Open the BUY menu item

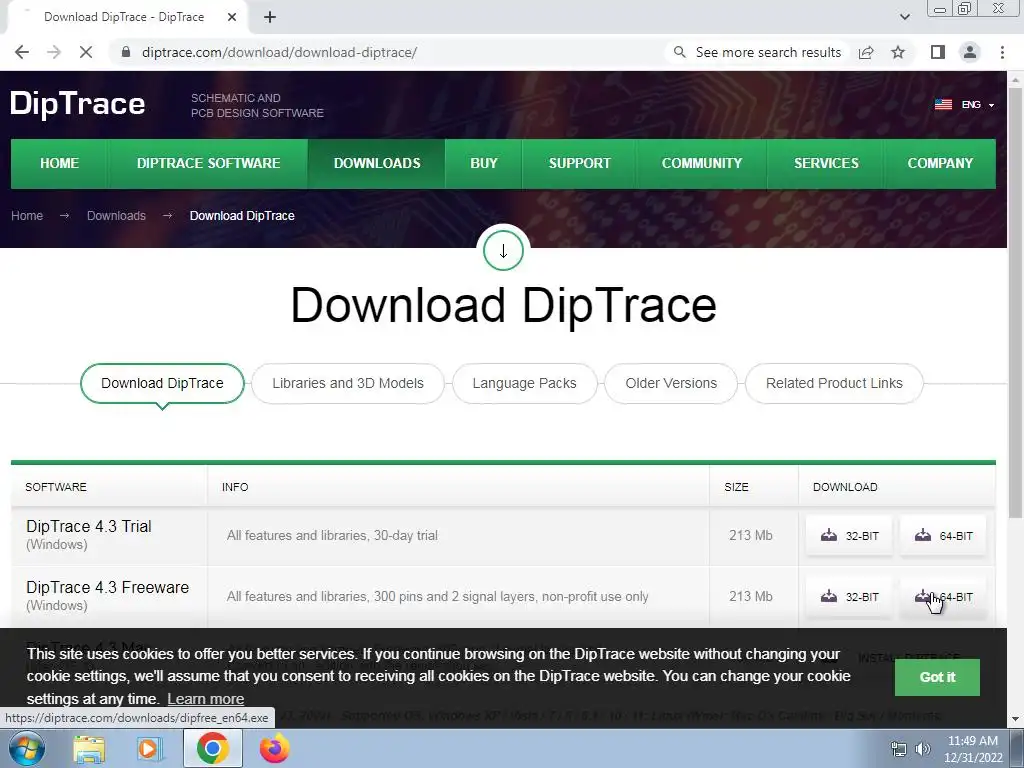(484, 163)
